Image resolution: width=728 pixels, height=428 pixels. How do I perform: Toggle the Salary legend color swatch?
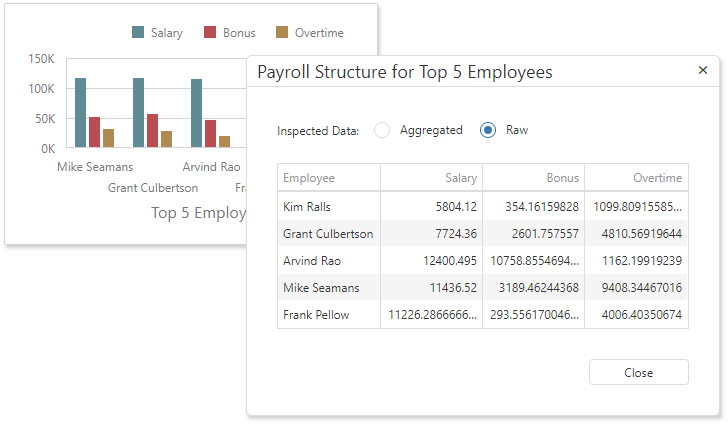point(138,33)
